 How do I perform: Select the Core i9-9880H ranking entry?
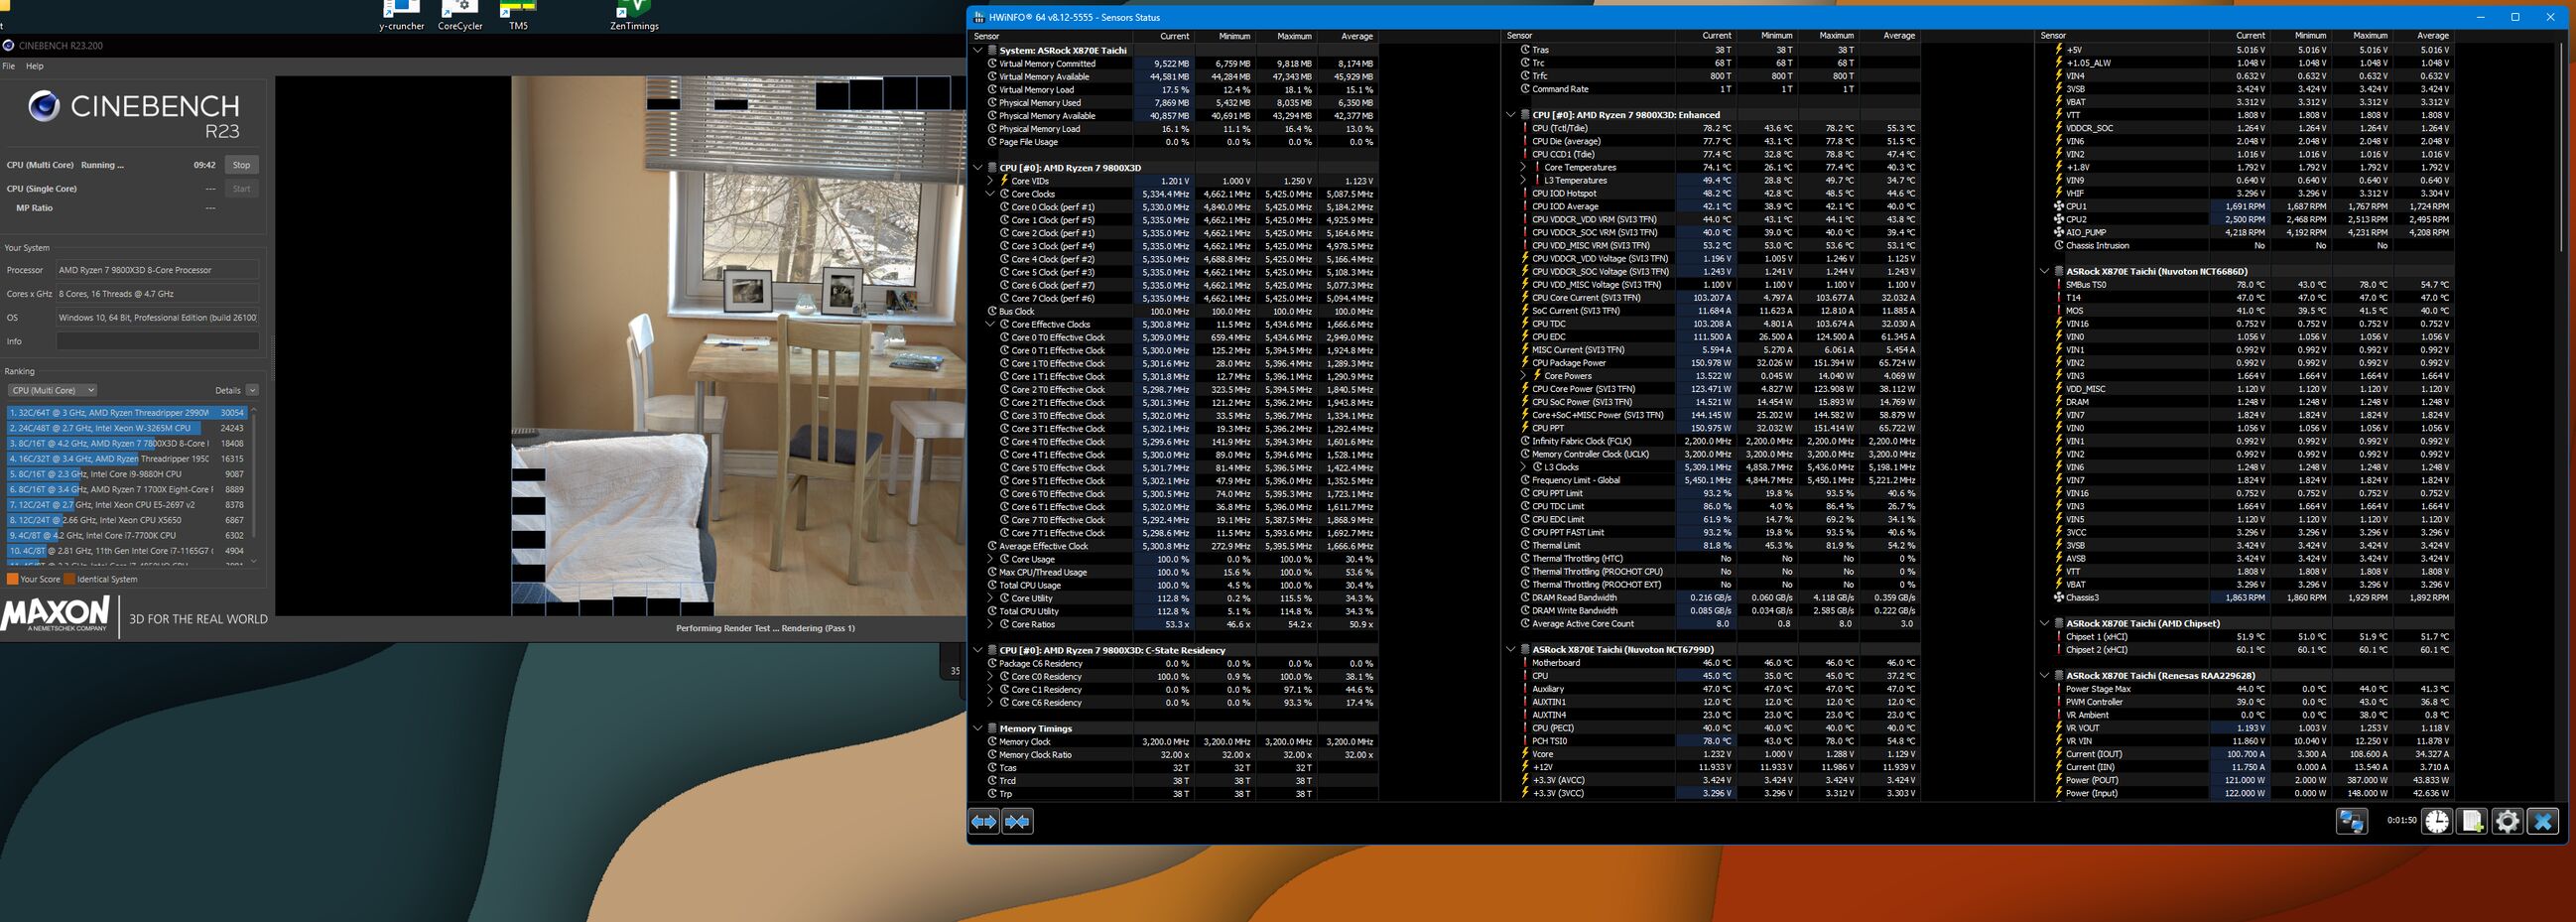[x=127, y=474]
